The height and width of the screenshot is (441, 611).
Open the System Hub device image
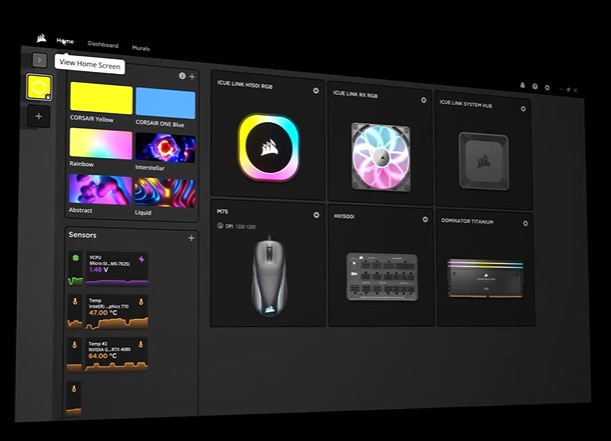click(x=484, y=161)
